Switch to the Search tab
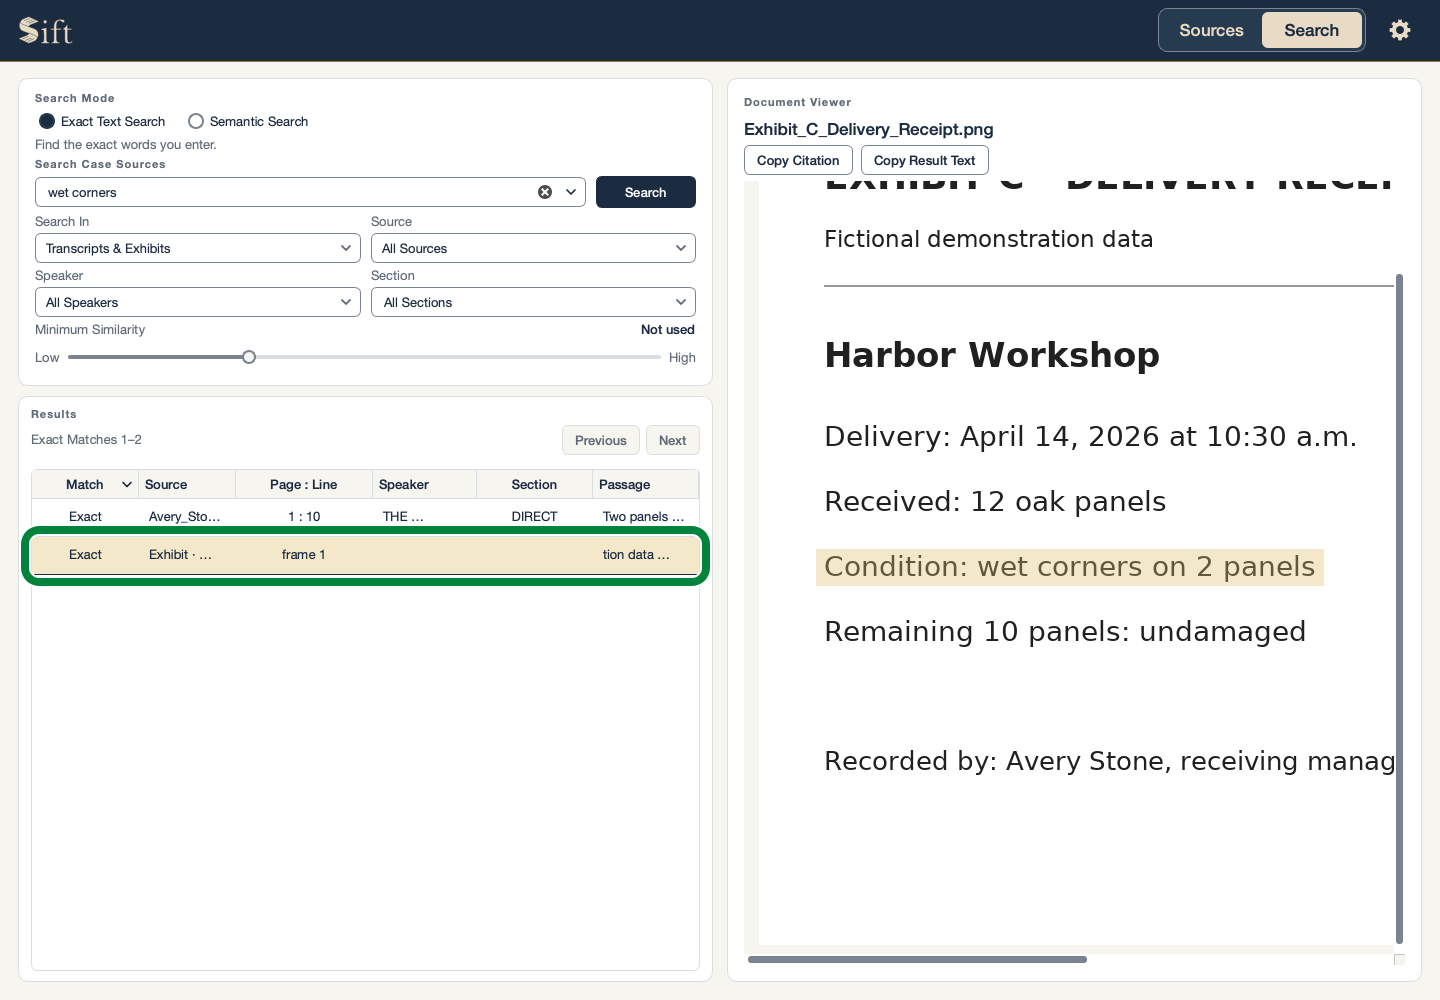The width and height of the screenshot is (1440, 1000). [1311, 30]
